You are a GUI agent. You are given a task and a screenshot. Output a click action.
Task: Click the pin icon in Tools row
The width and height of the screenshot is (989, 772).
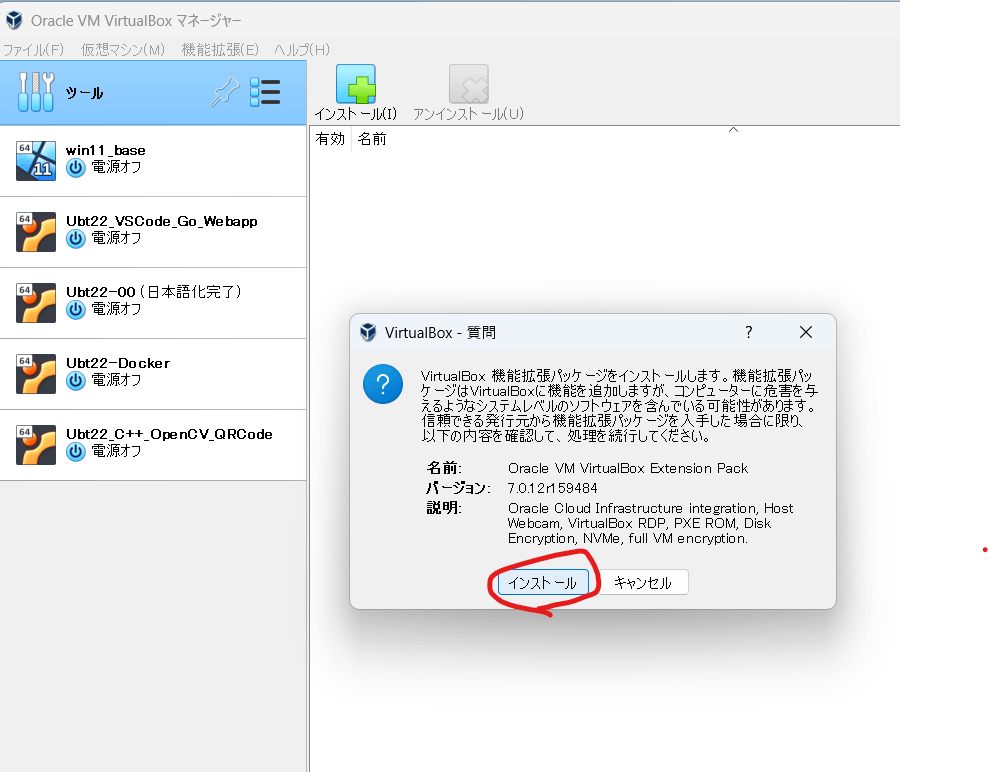point(225,92)
